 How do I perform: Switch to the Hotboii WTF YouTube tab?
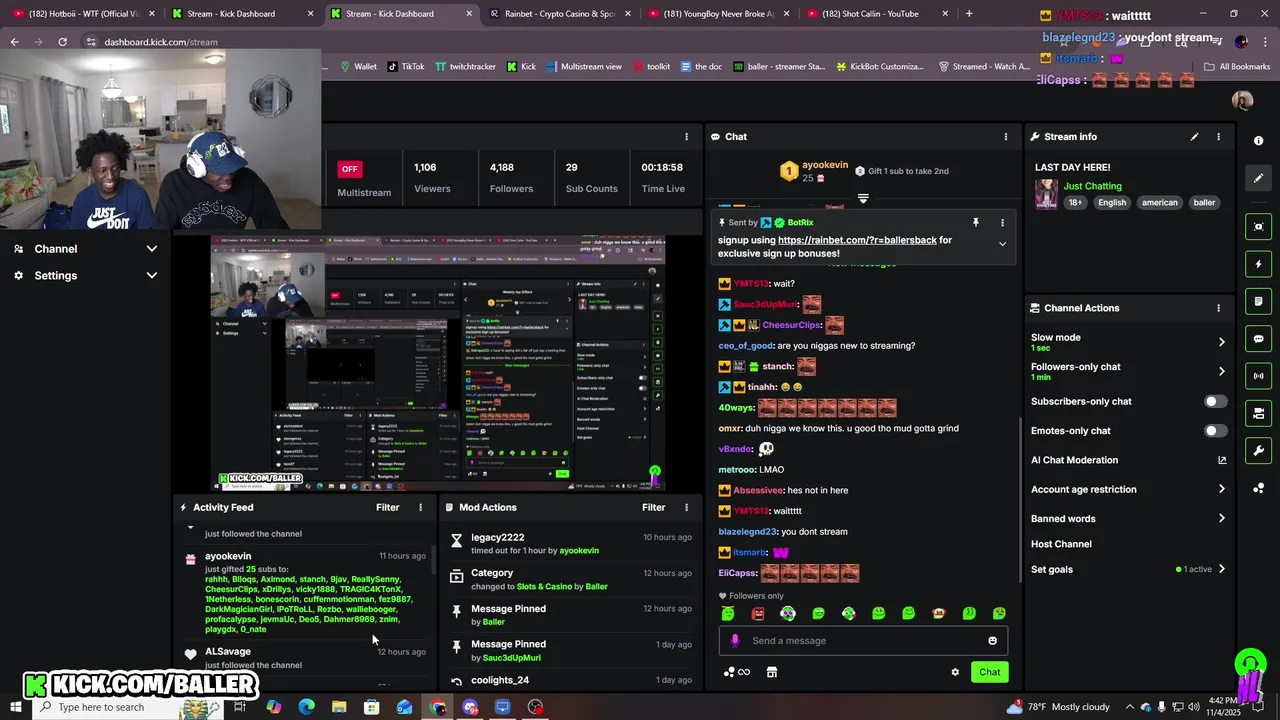(83, 14)
